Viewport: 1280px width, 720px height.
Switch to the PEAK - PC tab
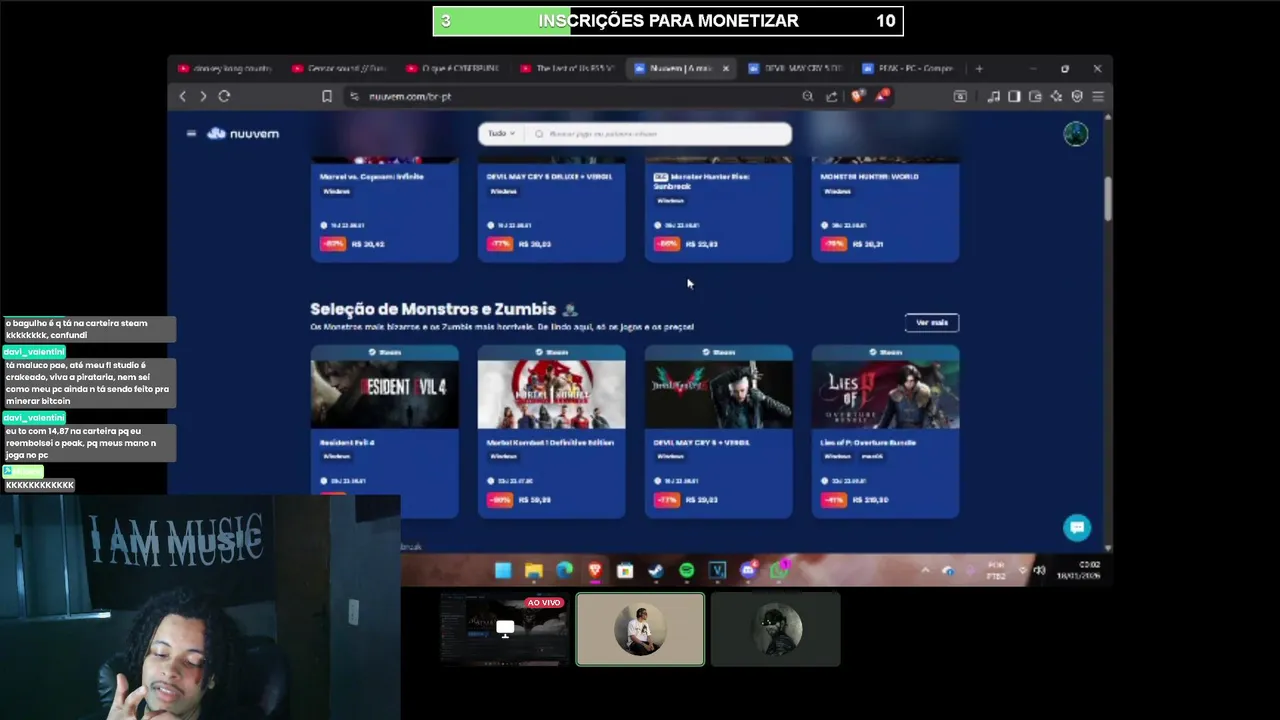click(x=910, y=68)
